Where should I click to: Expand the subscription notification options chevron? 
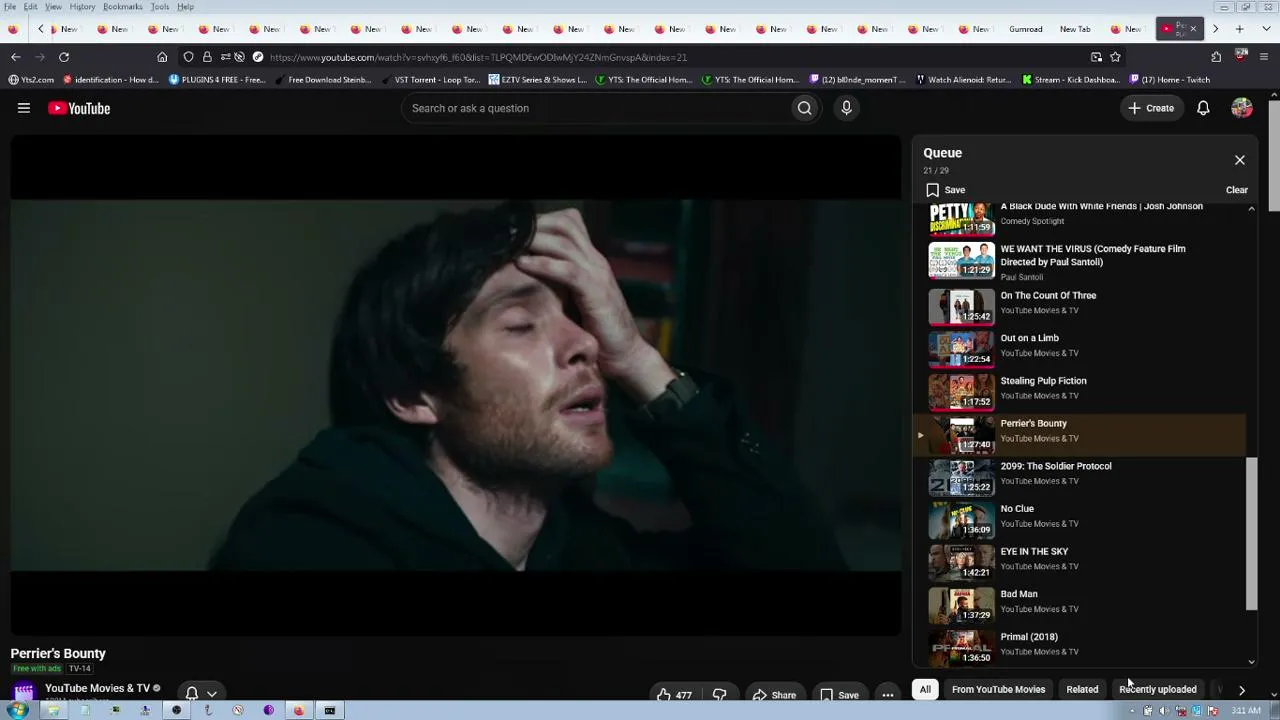click(212, 693)
